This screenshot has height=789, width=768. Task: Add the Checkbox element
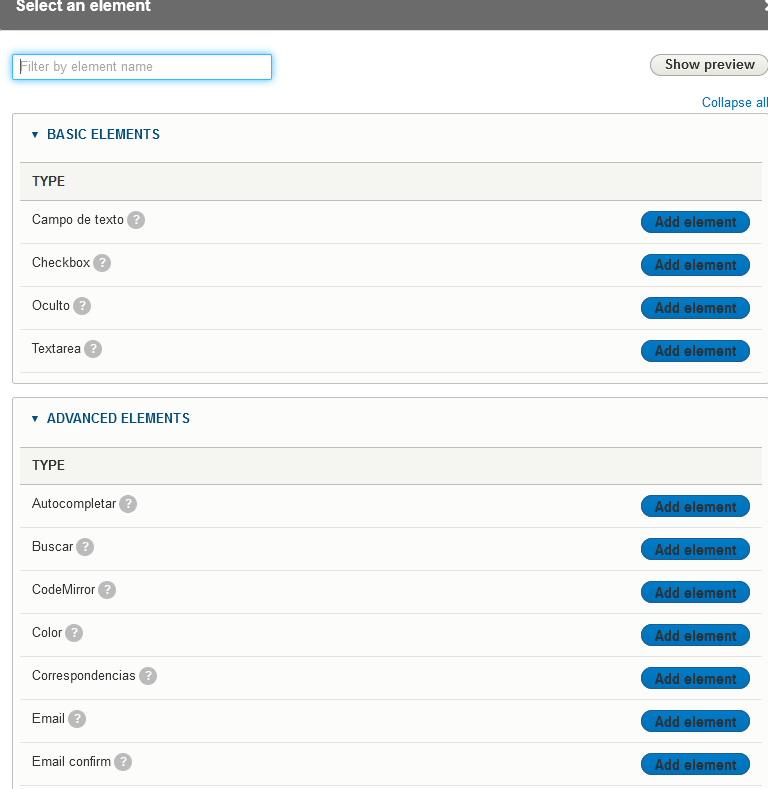point(695,265)
